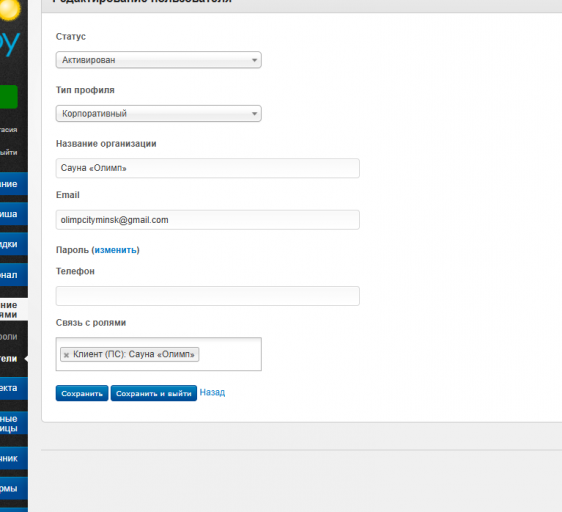Open the sidebar menu item ending in 'иша'
Image resolution: width=562 pixels, height=512 pixels.
tap(14, 214)
